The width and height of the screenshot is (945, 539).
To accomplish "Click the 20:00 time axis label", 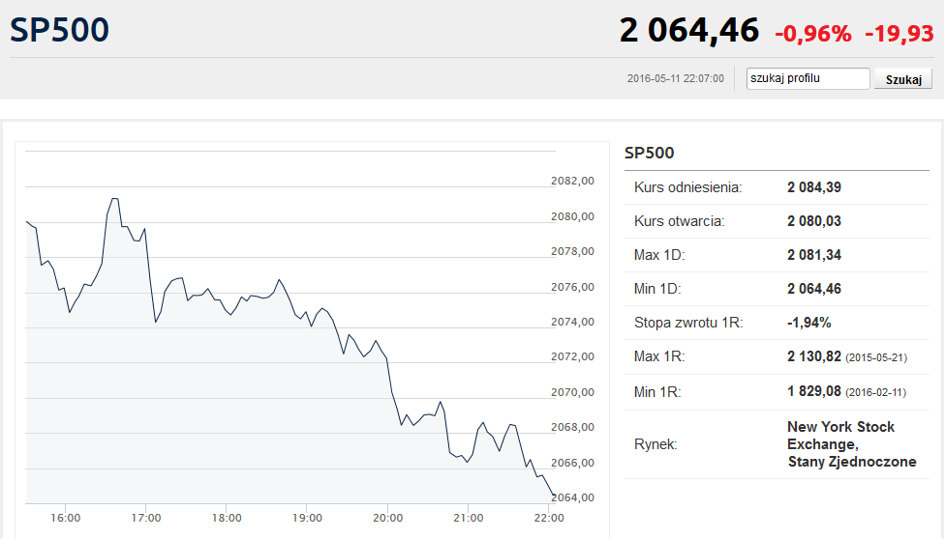I will point(388,518).
